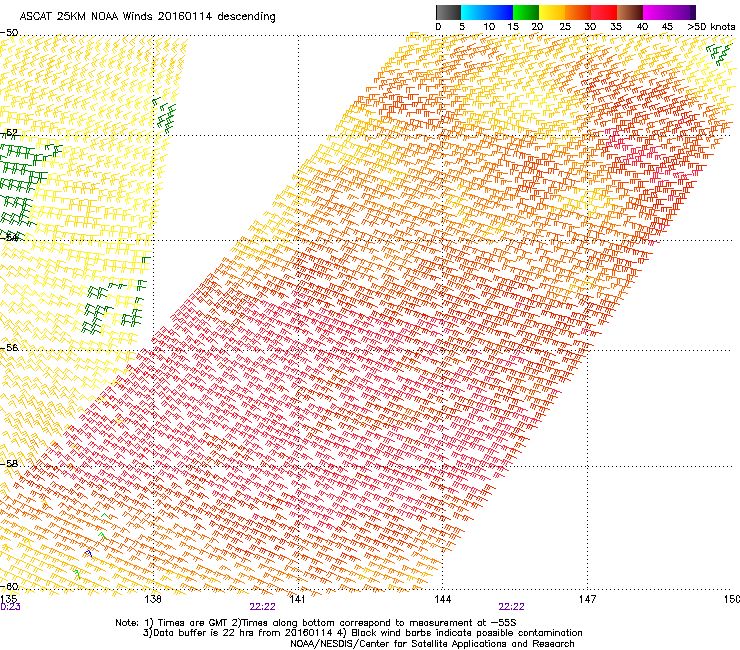Click the 'NOAA/NESDIS/Center for Satellite Applications and Research' credit
The height and width of the screenshot is (650, 740).
(x=432, y=643)
